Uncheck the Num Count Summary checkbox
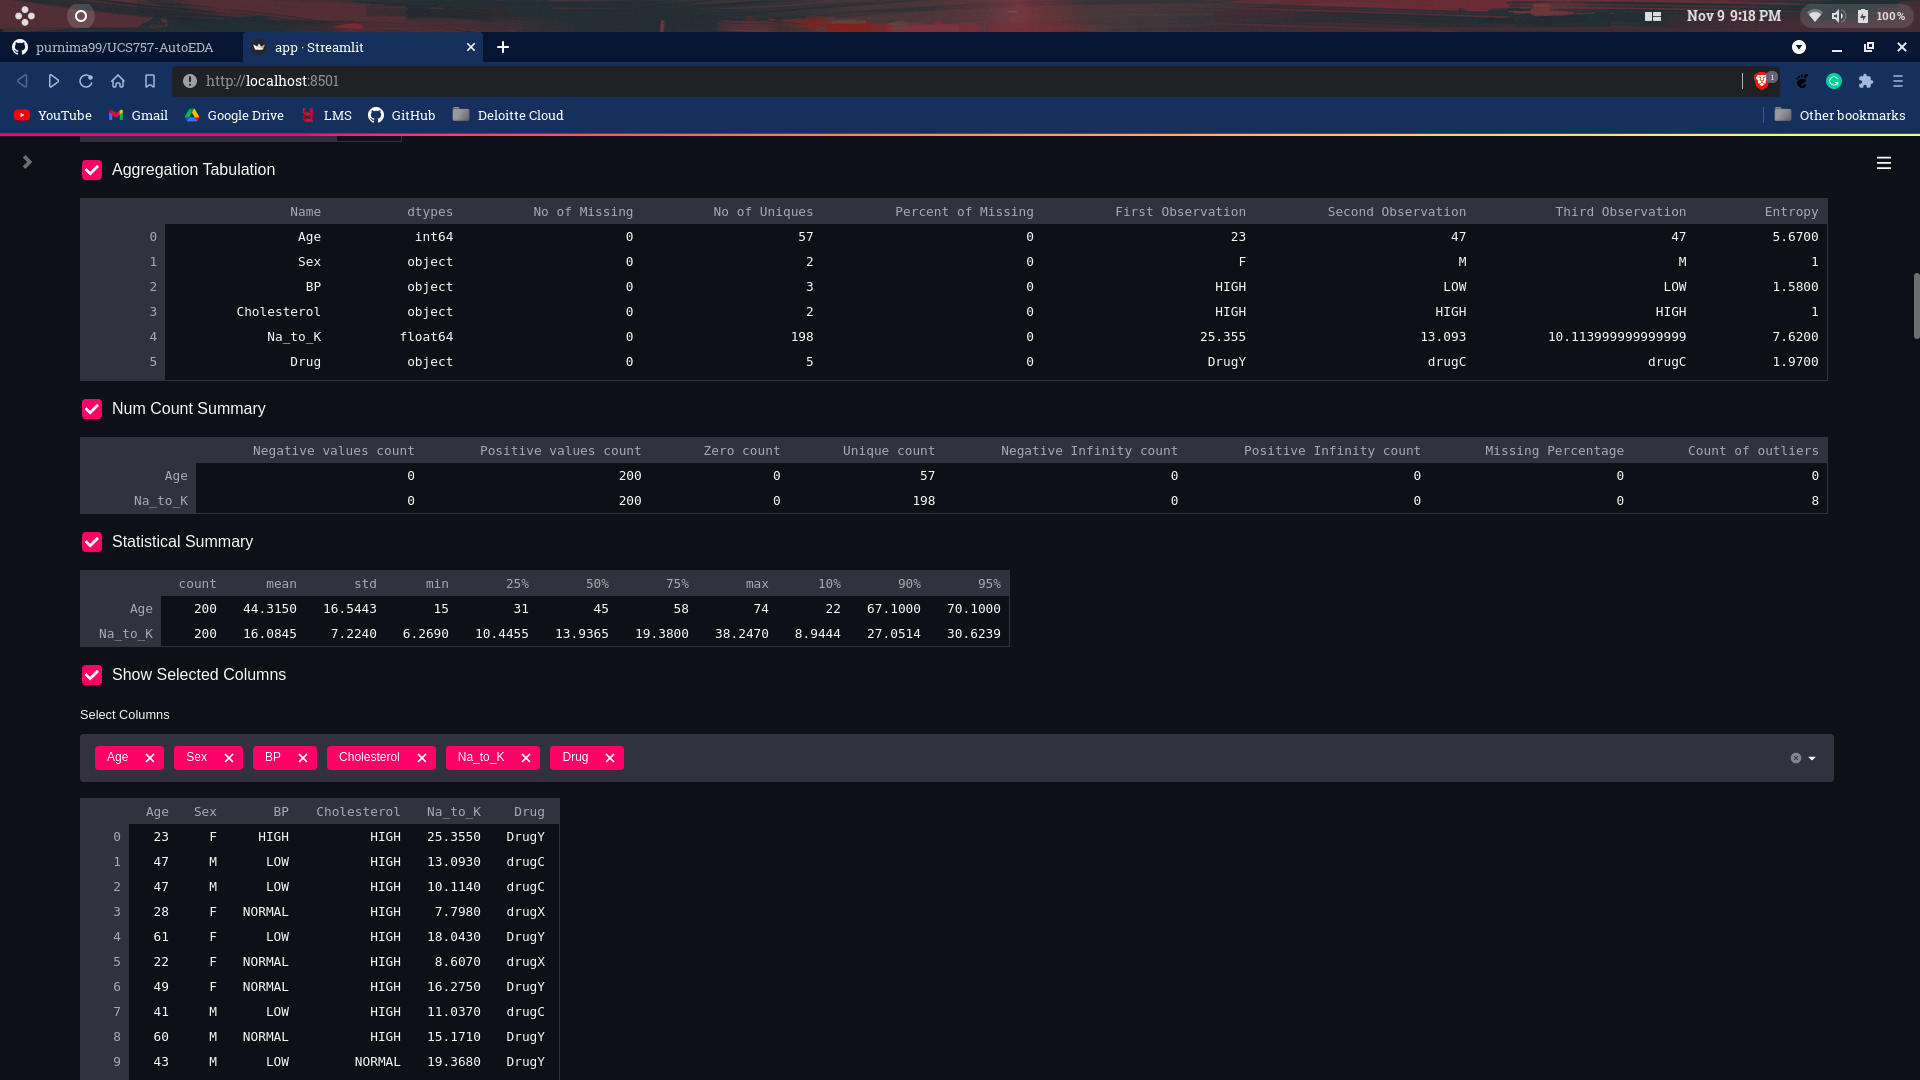 (92, 409)
